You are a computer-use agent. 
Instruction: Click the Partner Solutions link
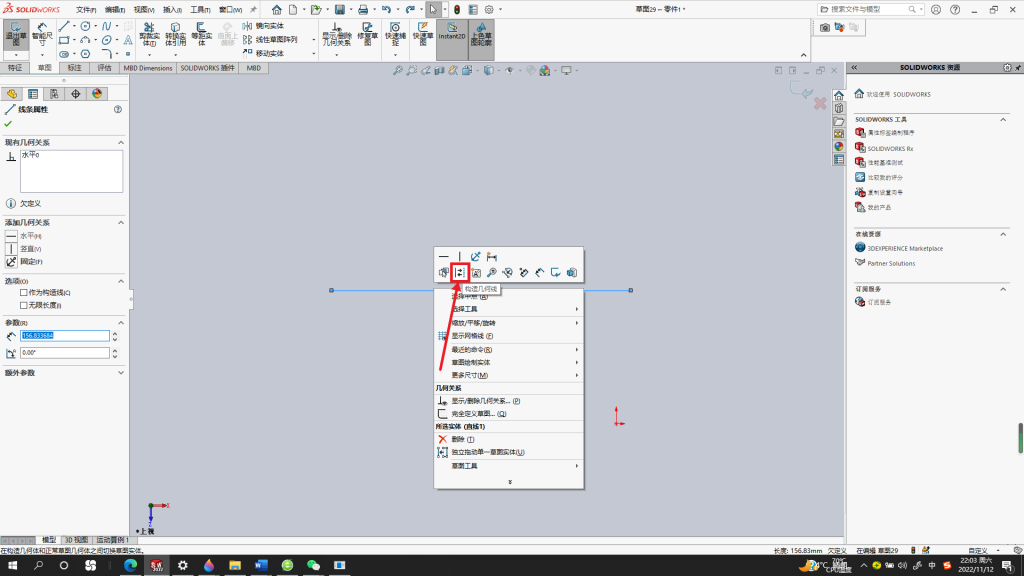pos(891,263)
